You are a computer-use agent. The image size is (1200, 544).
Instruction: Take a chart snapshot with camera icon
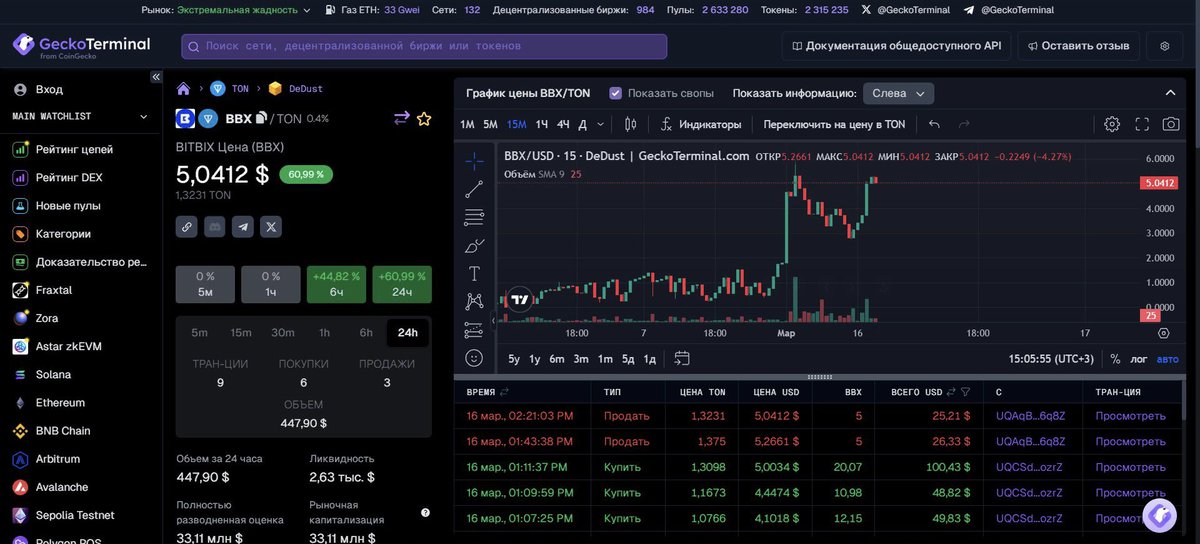coord(1171,124)
